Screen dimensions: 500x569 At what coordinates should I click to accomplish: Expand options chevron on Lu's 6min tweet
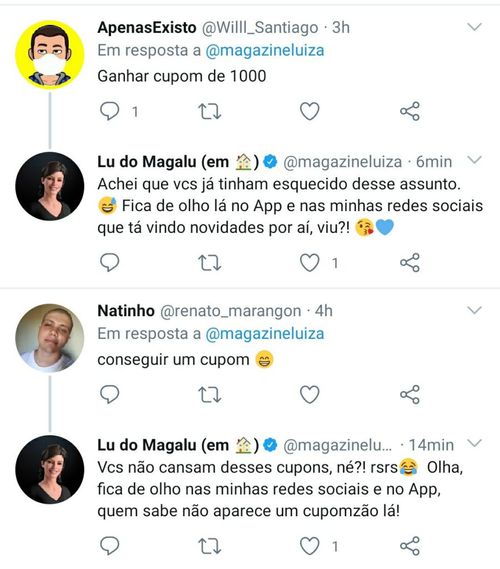(474, 160)
